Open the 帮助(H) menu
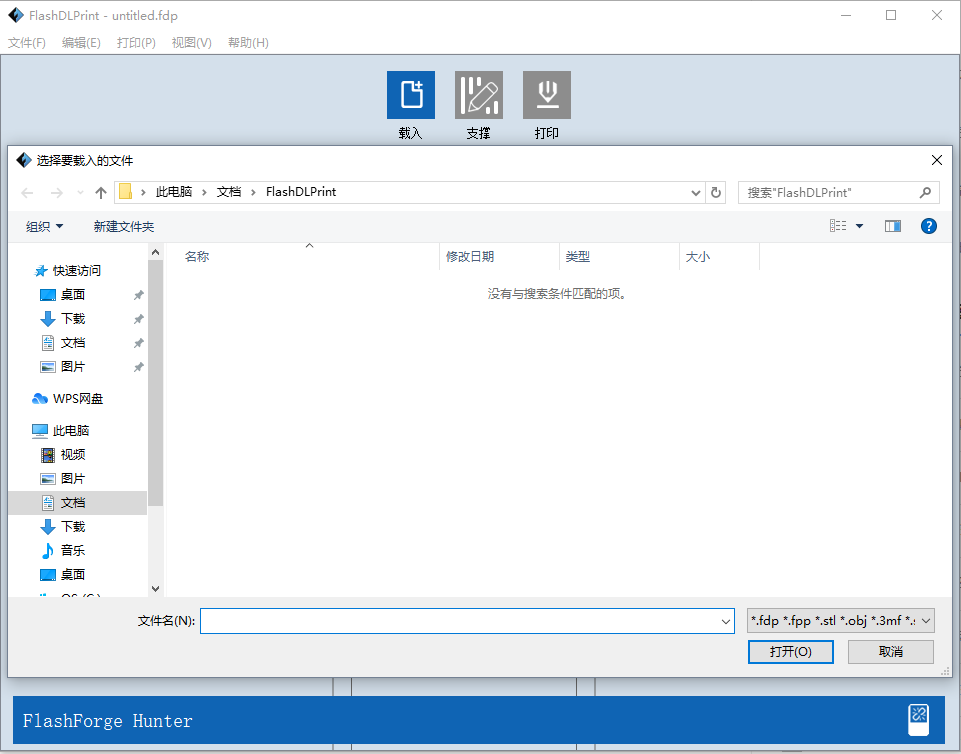The width and height of the screenshot is (961, 754). tap(248, 43)
